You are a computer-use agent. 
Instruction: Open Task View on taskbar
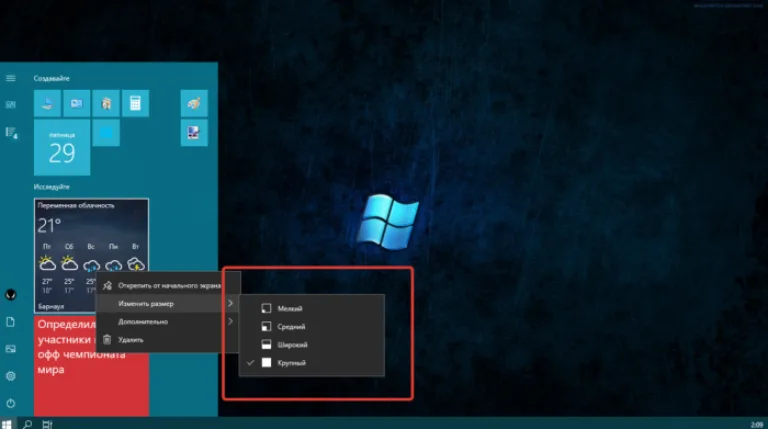click(48, 424)
